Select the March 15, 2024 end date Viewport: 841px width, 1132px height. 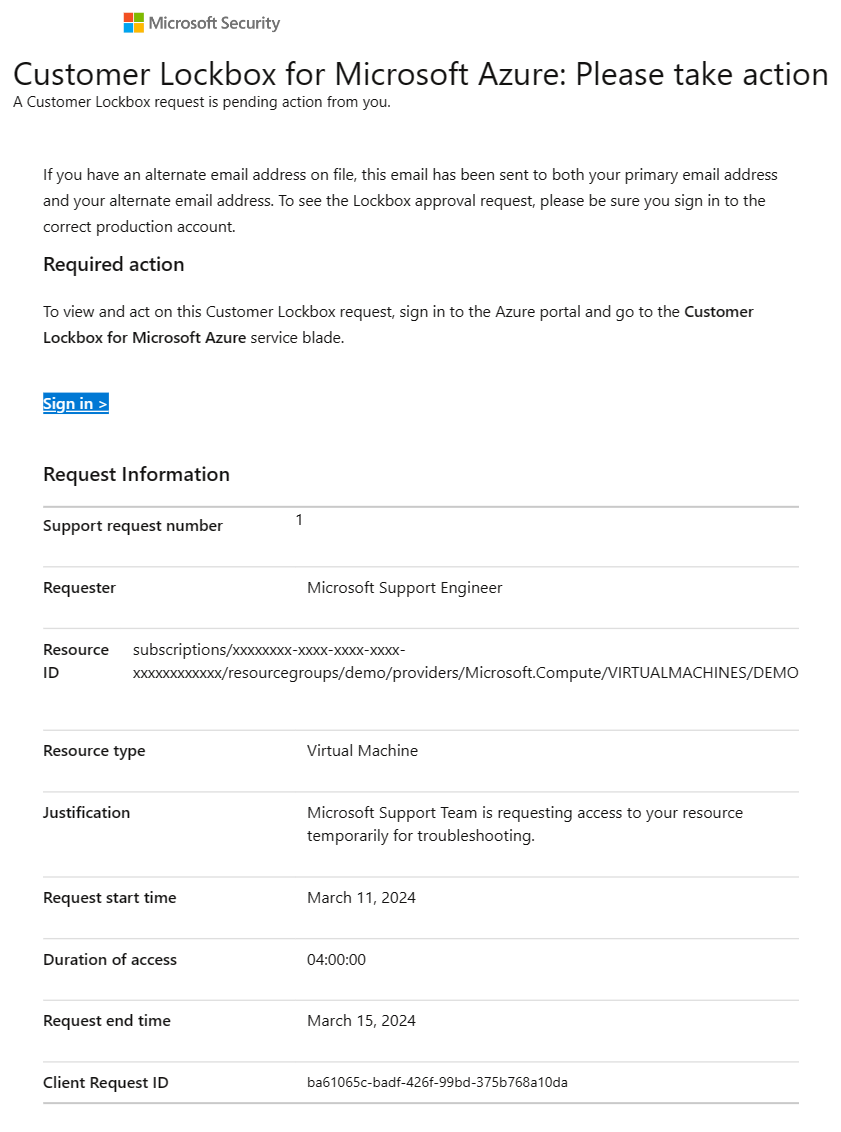361,1021
